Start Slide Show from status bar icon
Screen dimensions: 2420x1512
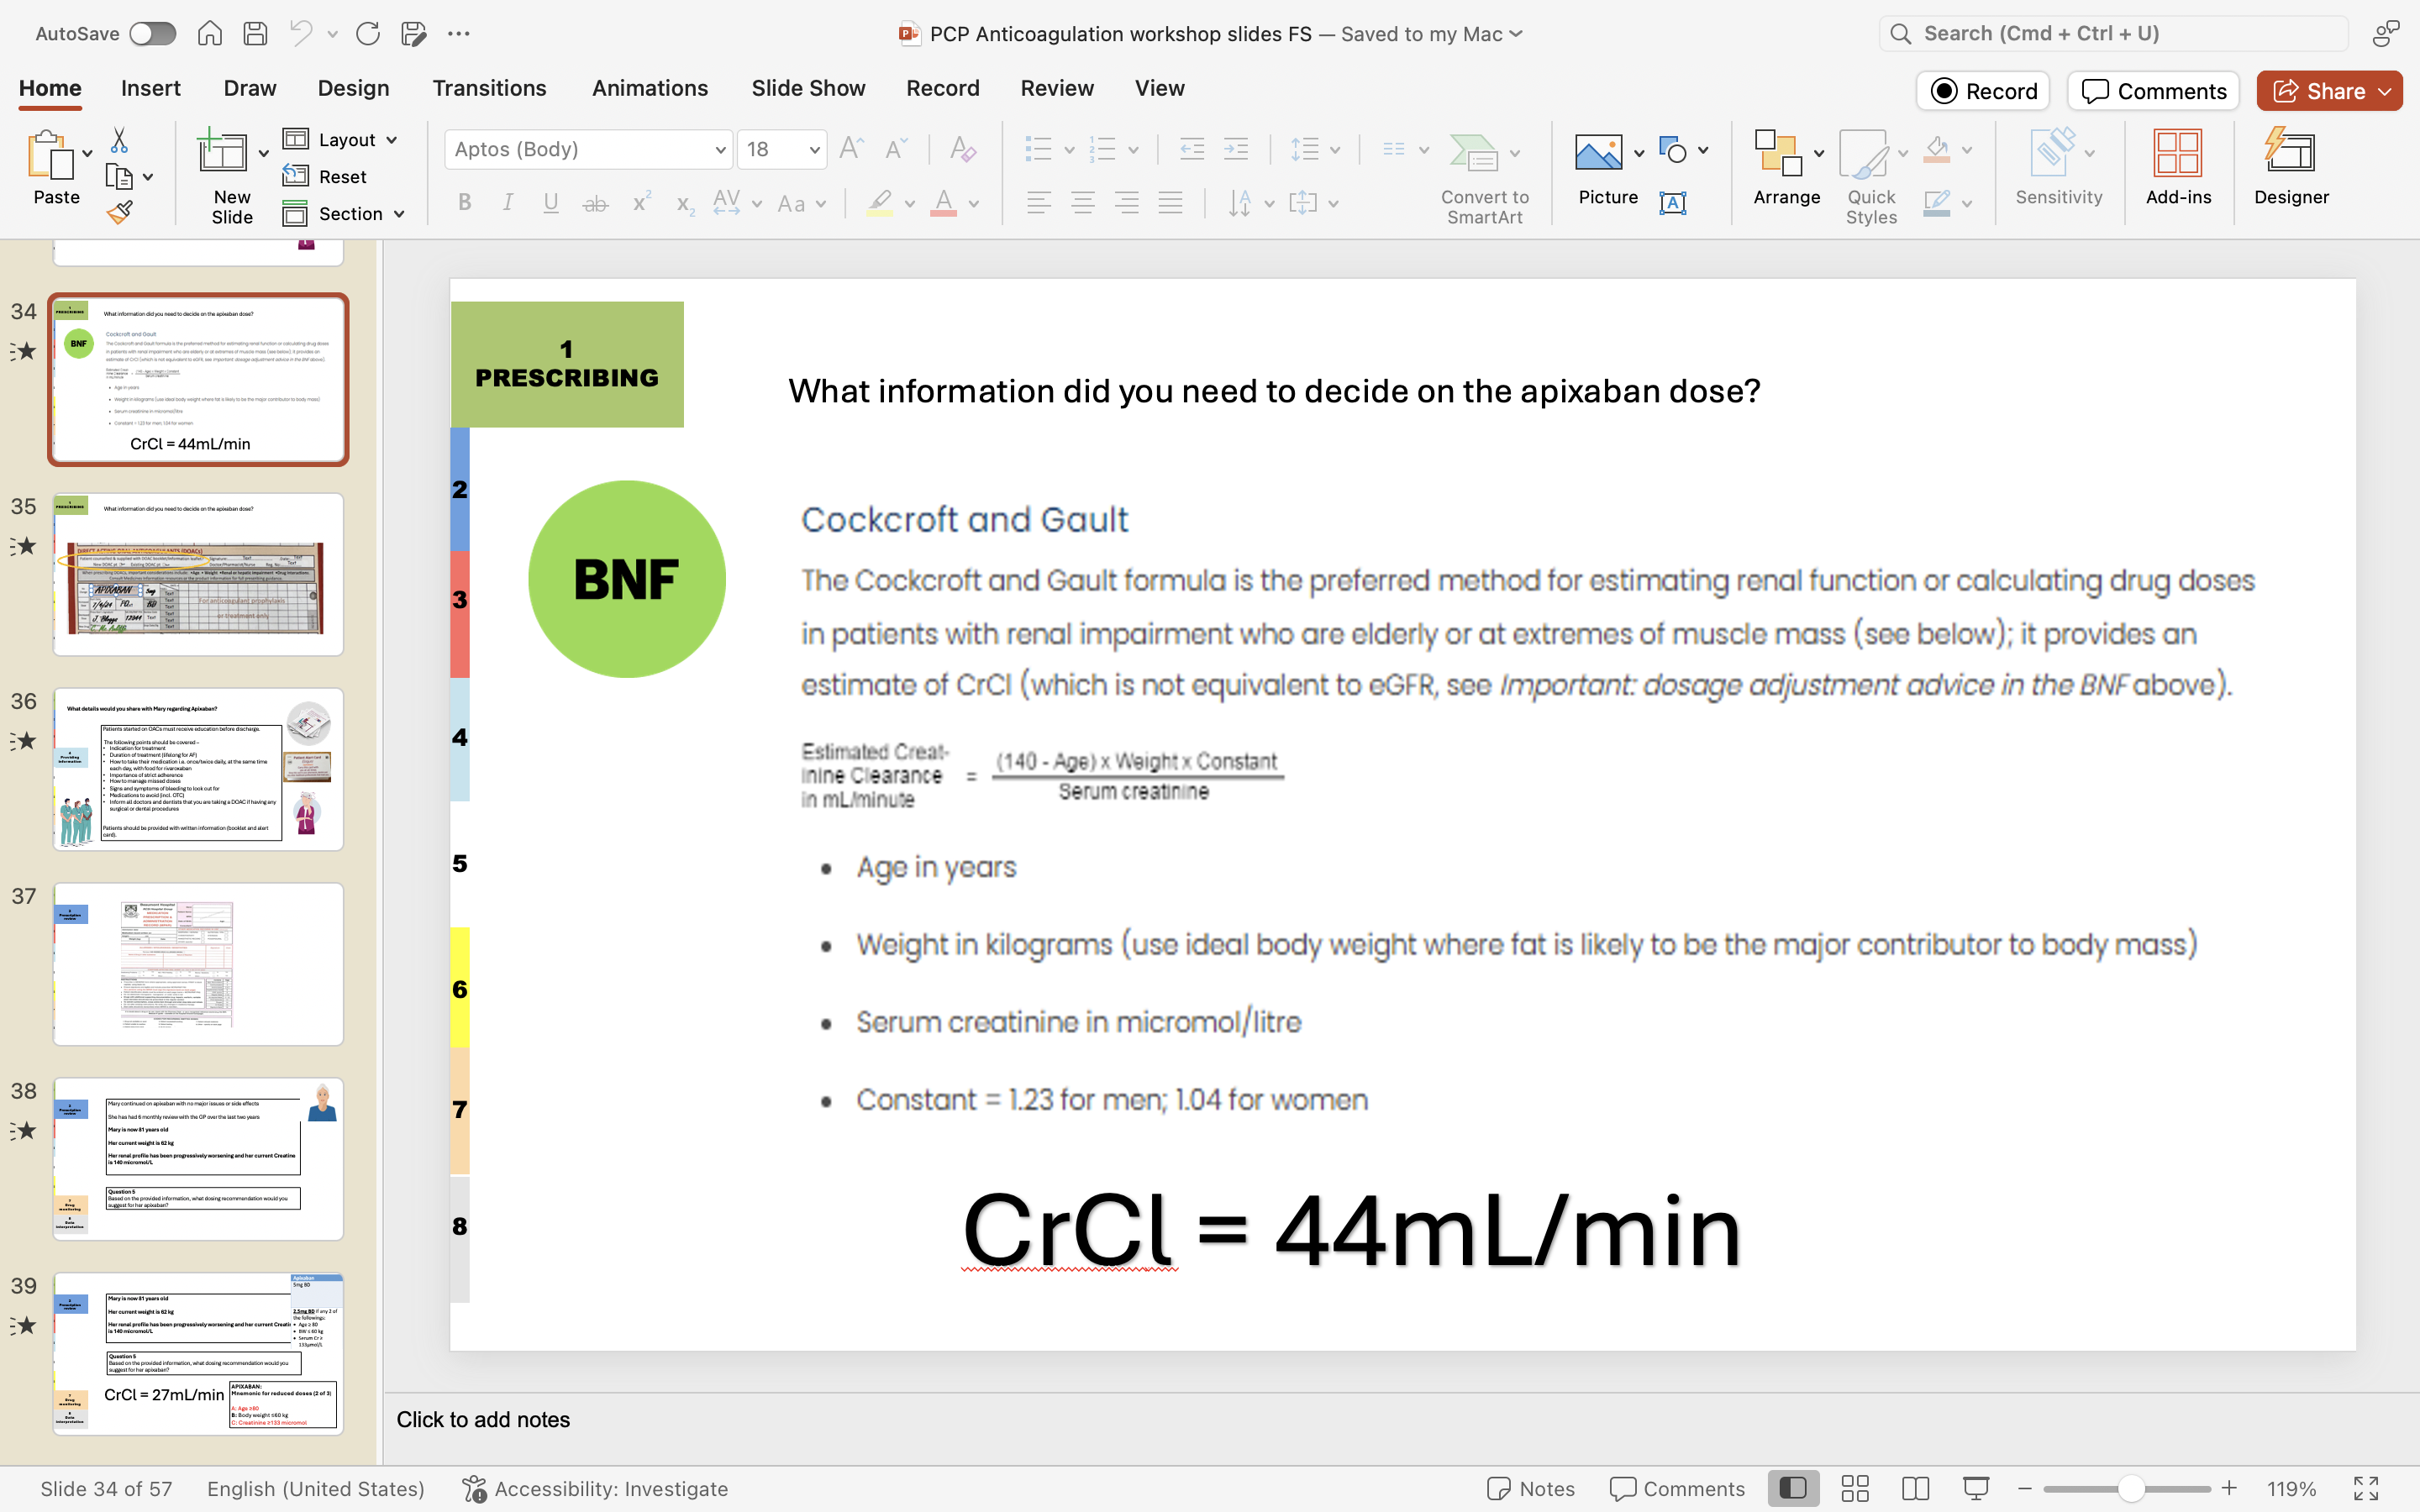tap(1976, 1488)
